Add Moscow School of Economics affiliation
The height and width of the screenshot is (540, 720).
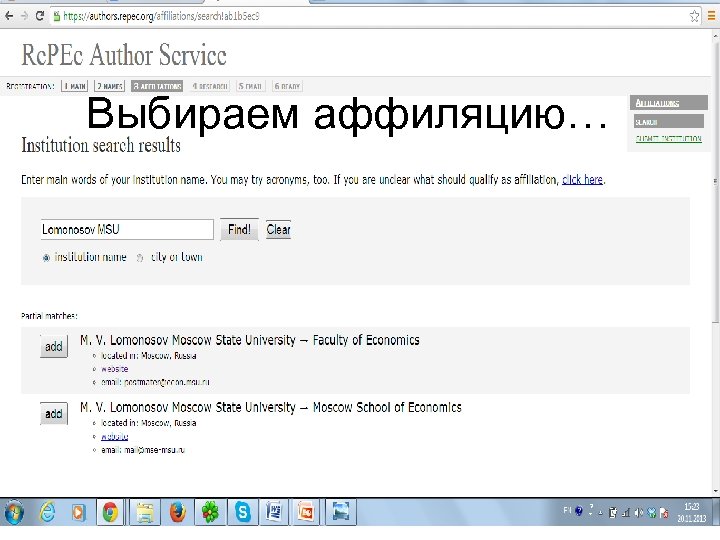pyautogui.click(x=54, y=414)
